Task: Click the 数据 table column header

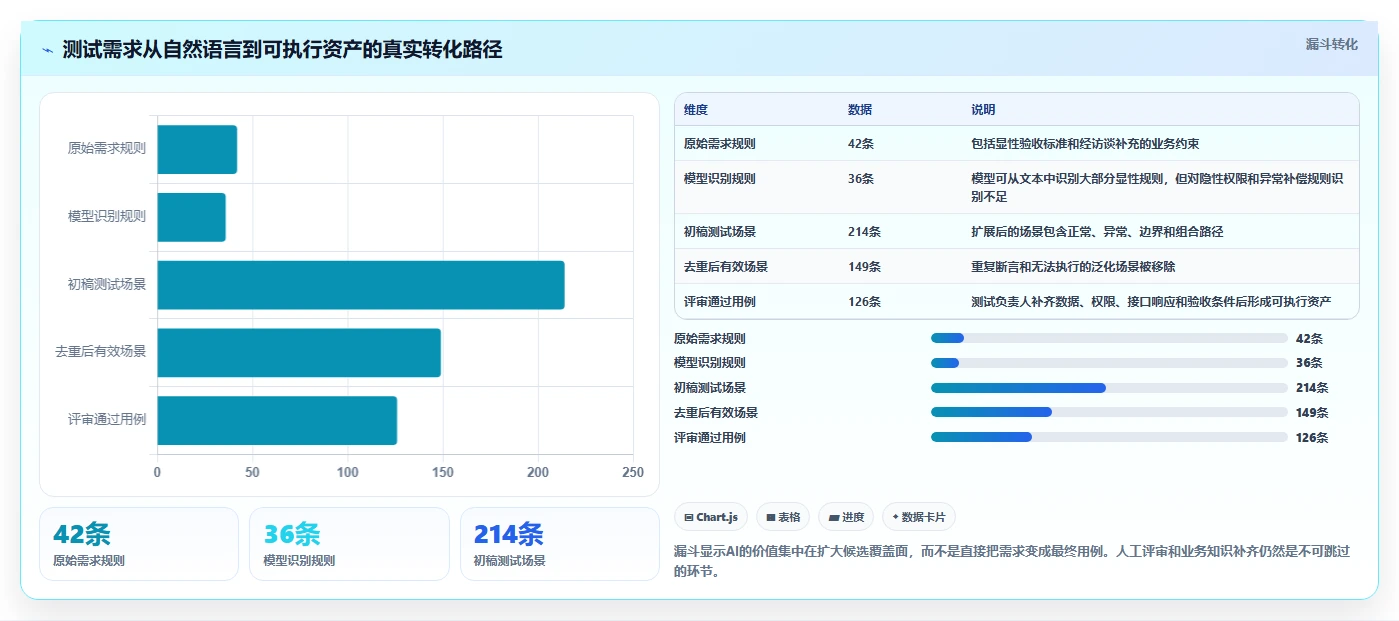Action: click(x=860, y=110)
